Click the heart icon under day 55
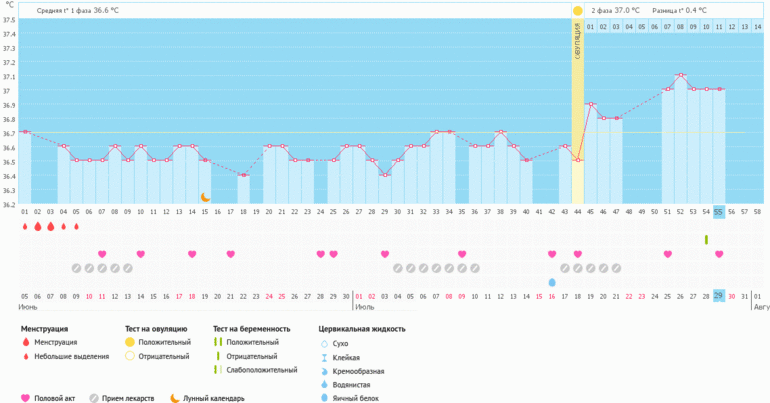The width and height of the screenshot is (770, 403). 719,254
